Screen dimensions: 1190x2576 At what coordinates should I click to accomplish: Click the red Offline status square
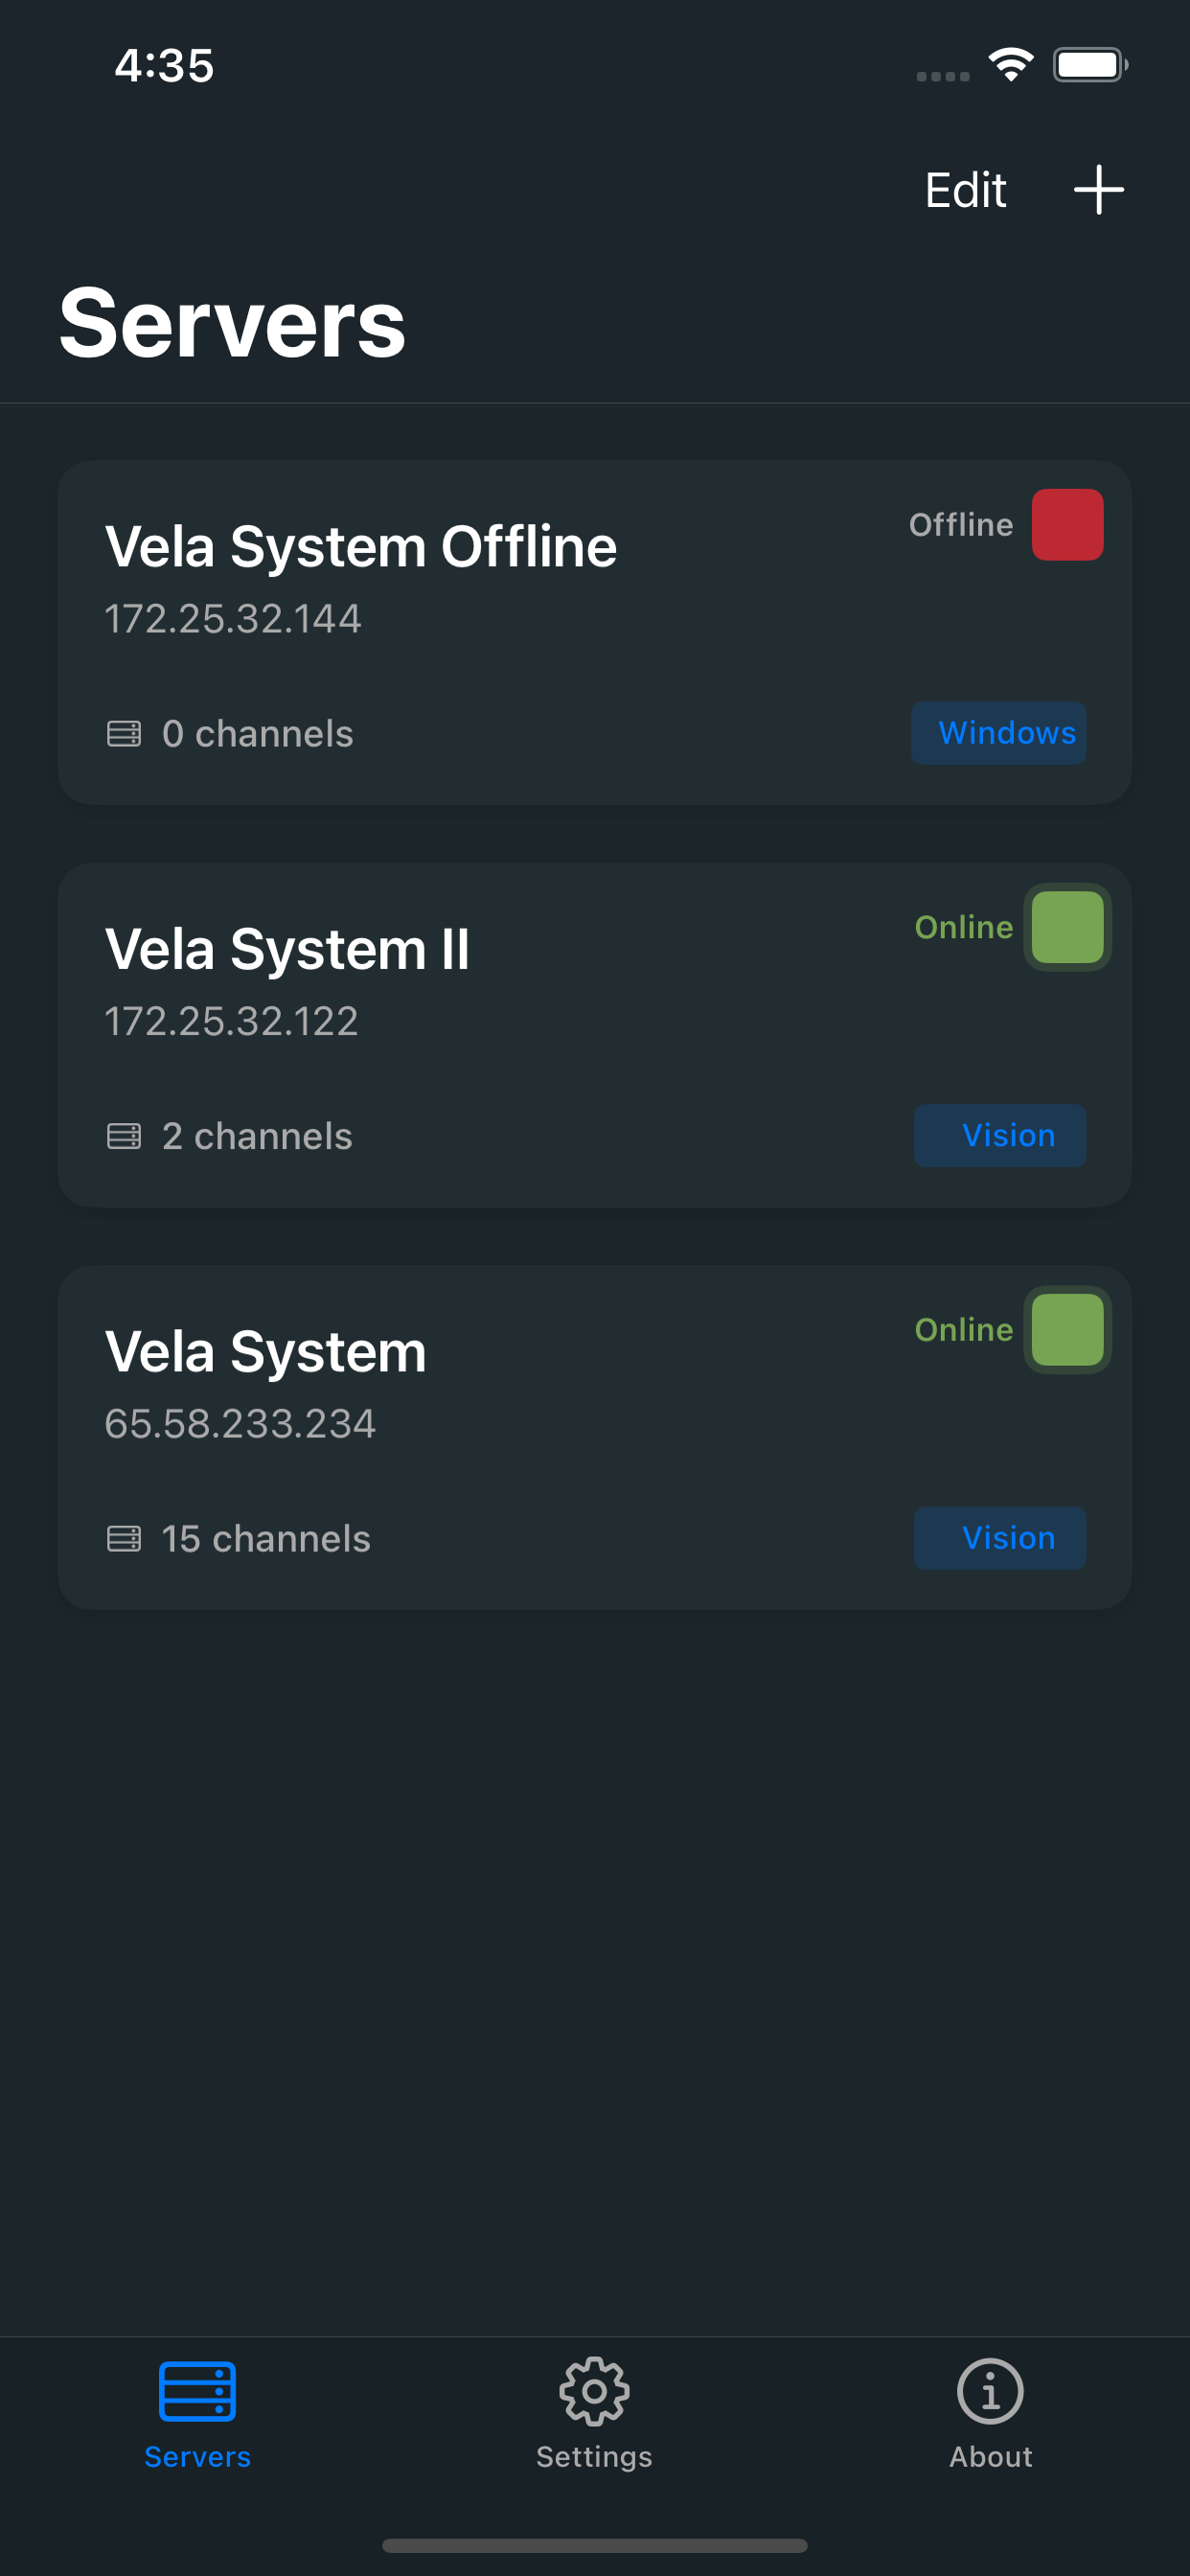[1067, 525]
